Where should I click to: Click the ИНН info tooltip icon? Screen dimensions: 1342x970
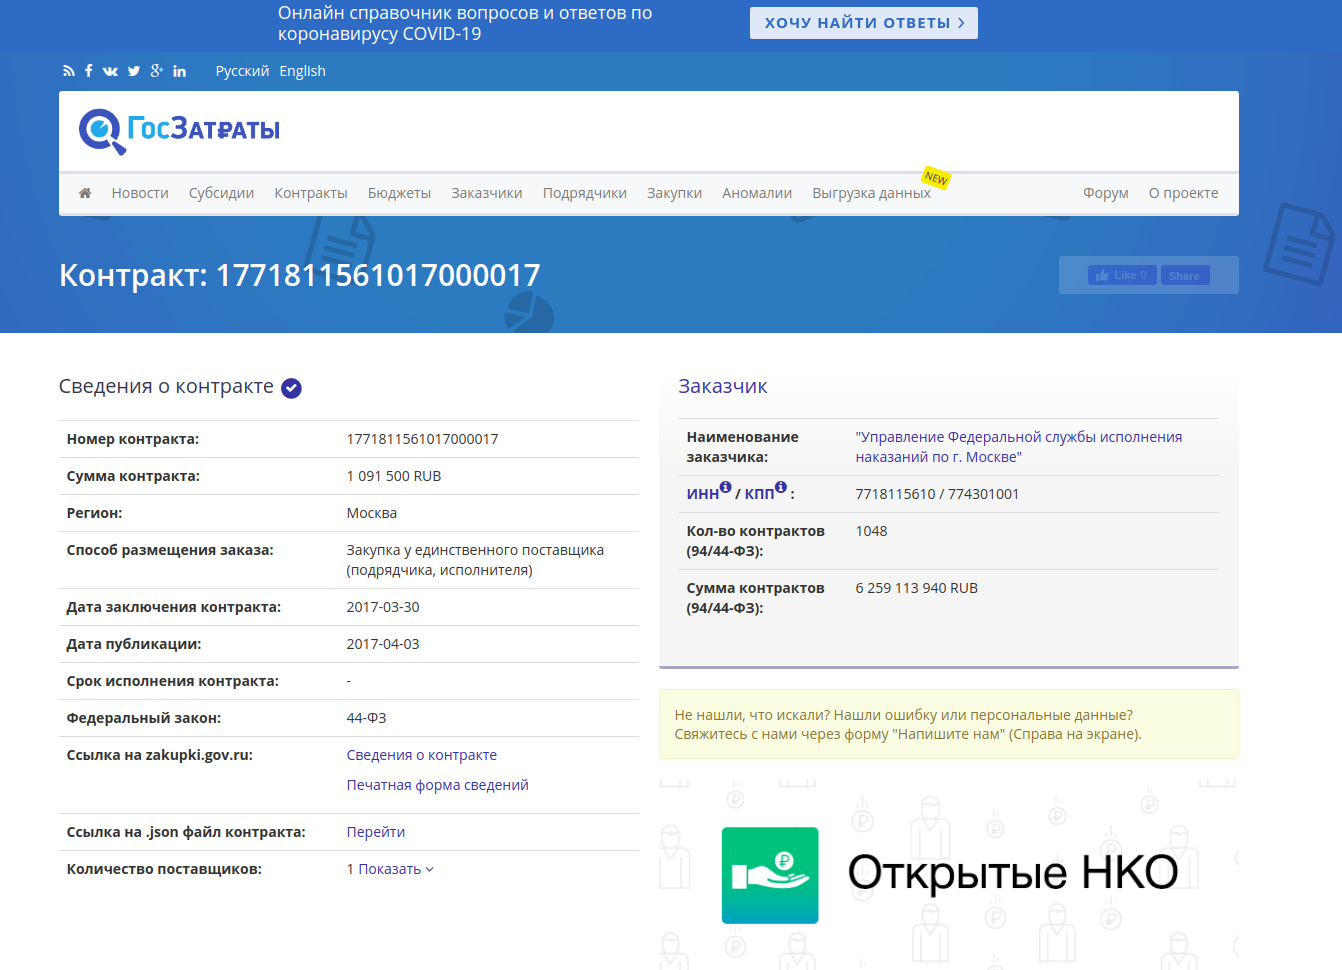click(x=726, y=487)
